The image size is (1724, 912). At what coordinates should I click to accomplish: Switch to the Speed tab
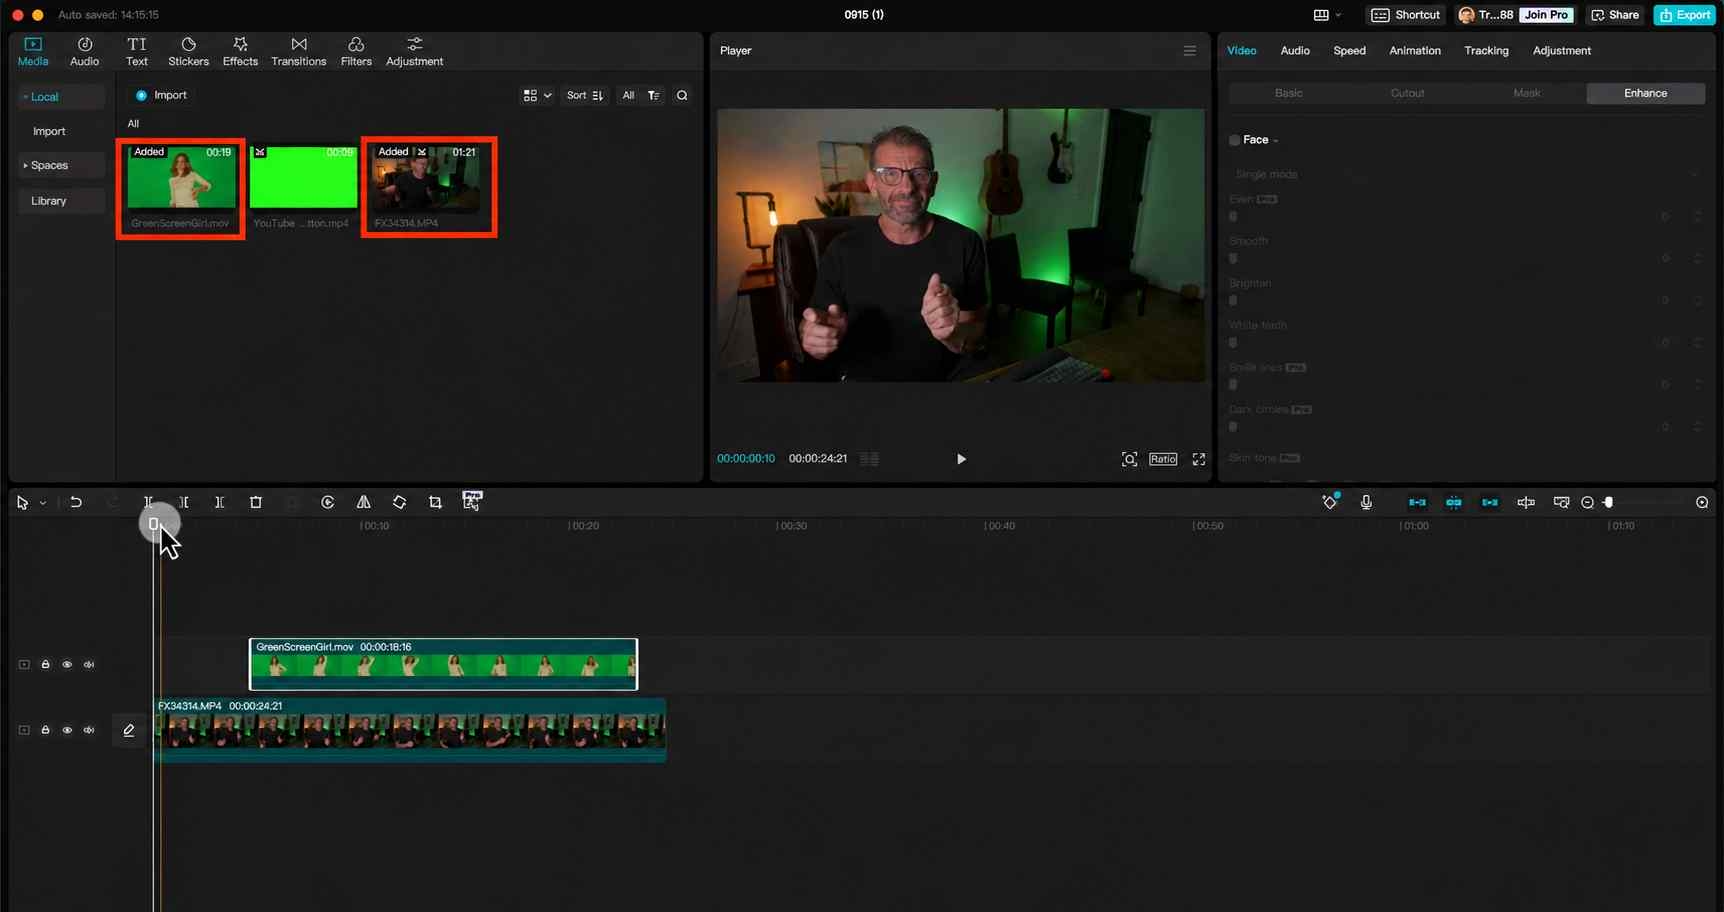click(x=1349, y=51)
